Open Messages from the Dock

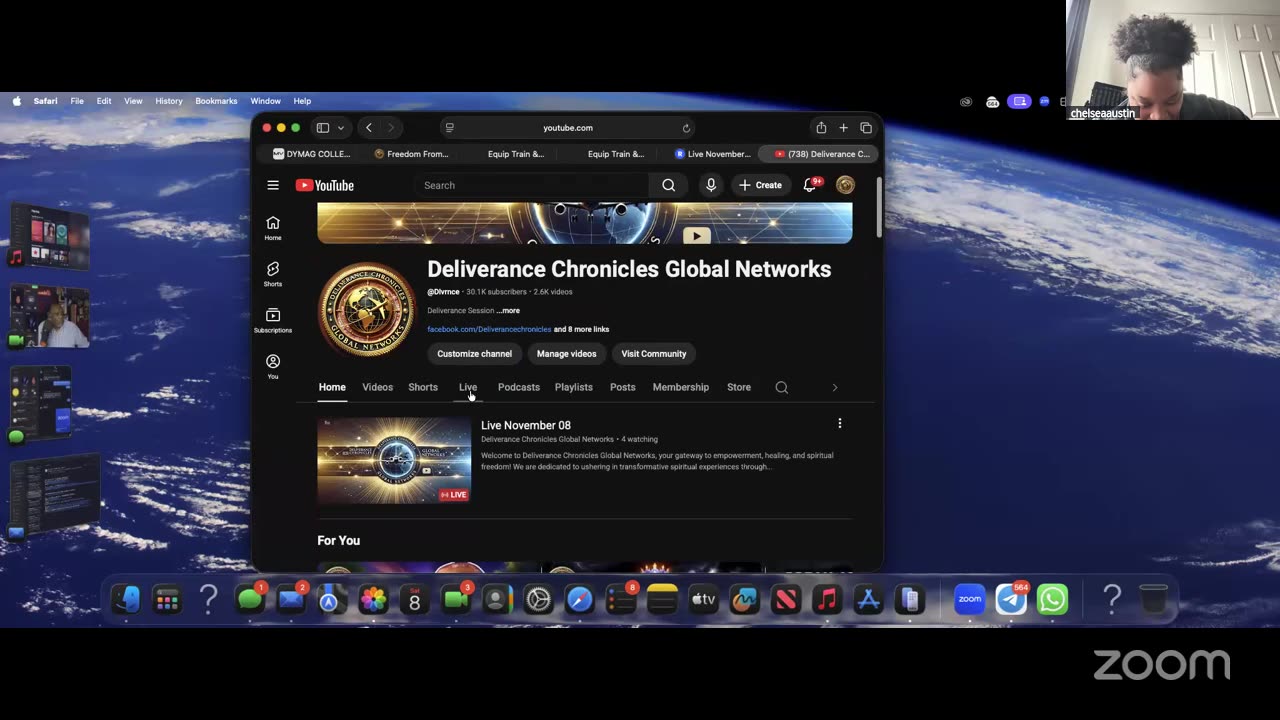pos(250,599)
